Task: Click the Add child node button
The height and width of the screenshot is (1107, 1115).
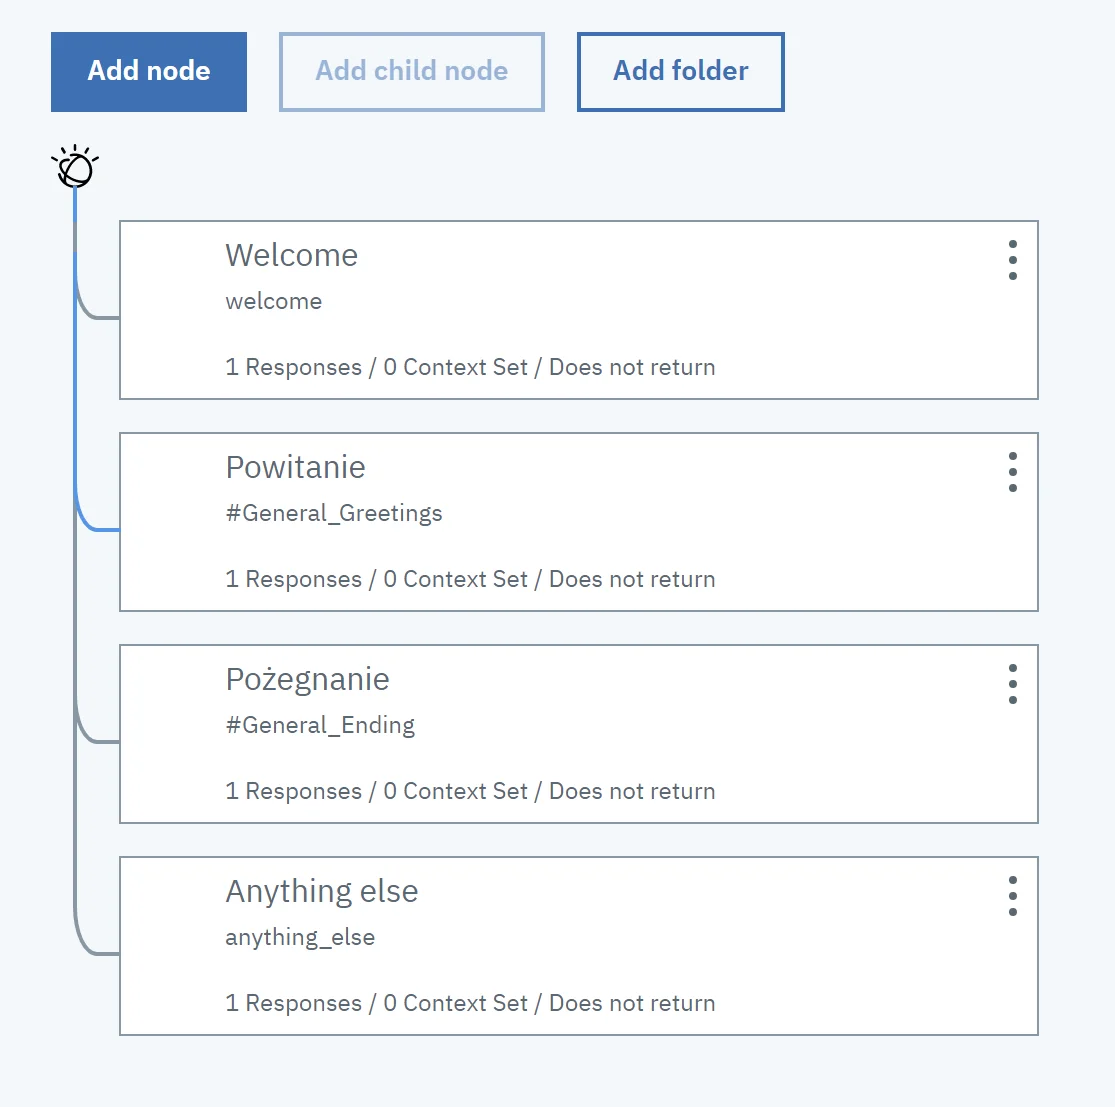Action: 412,72
